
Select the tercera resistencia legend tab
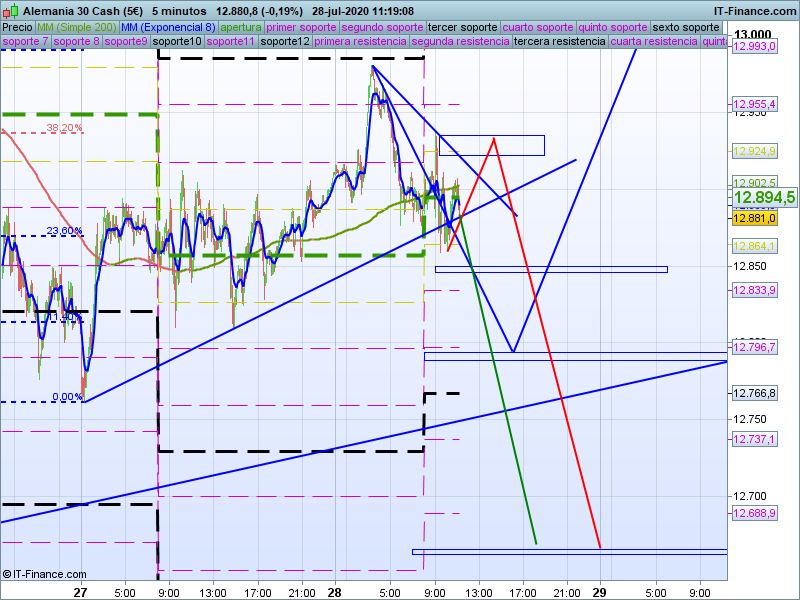(559, 42)
